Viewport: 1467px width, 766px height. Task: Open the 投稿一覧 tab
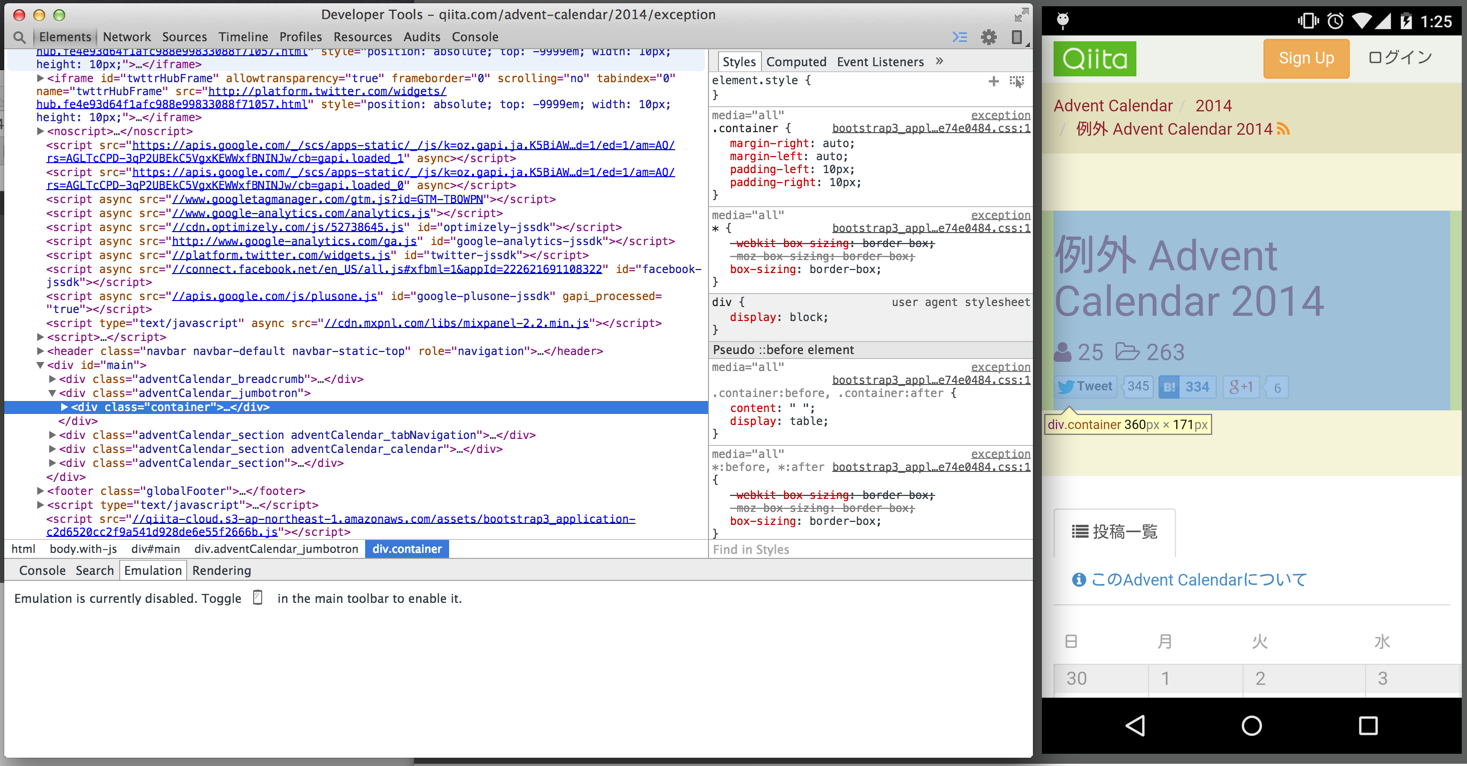(1115, 532)
